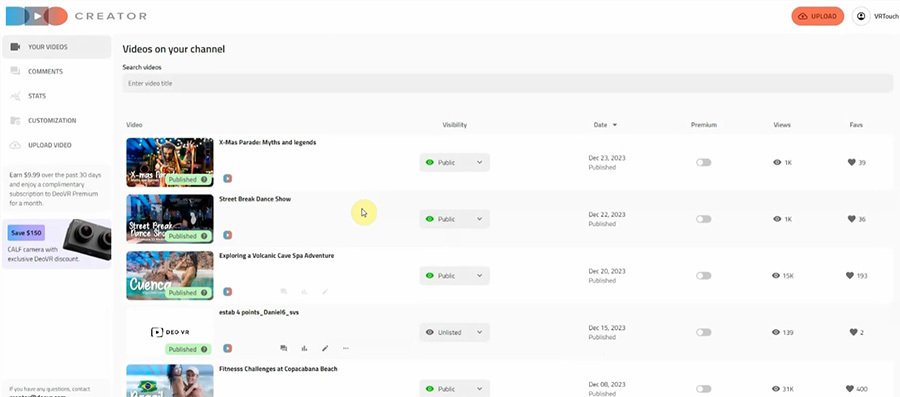This screenshot has width=900, height=397.
Task: Open the estab 4 points DeoVR placeholder thumbnail
Action: [169, 332]
